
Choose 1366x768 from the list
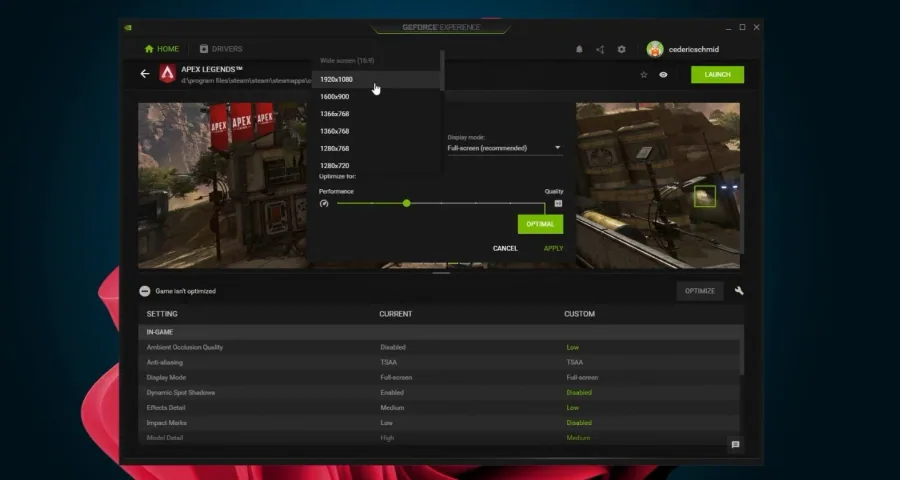pos(375,114)
